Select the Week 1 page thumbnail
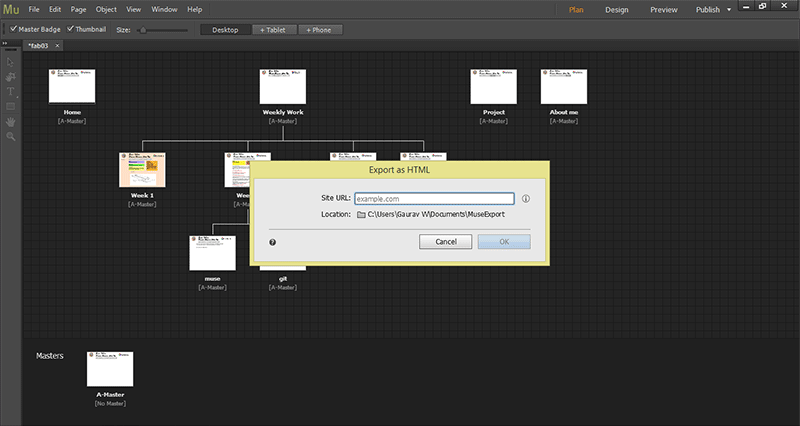The image size is (800, 426). pos(142,169)
